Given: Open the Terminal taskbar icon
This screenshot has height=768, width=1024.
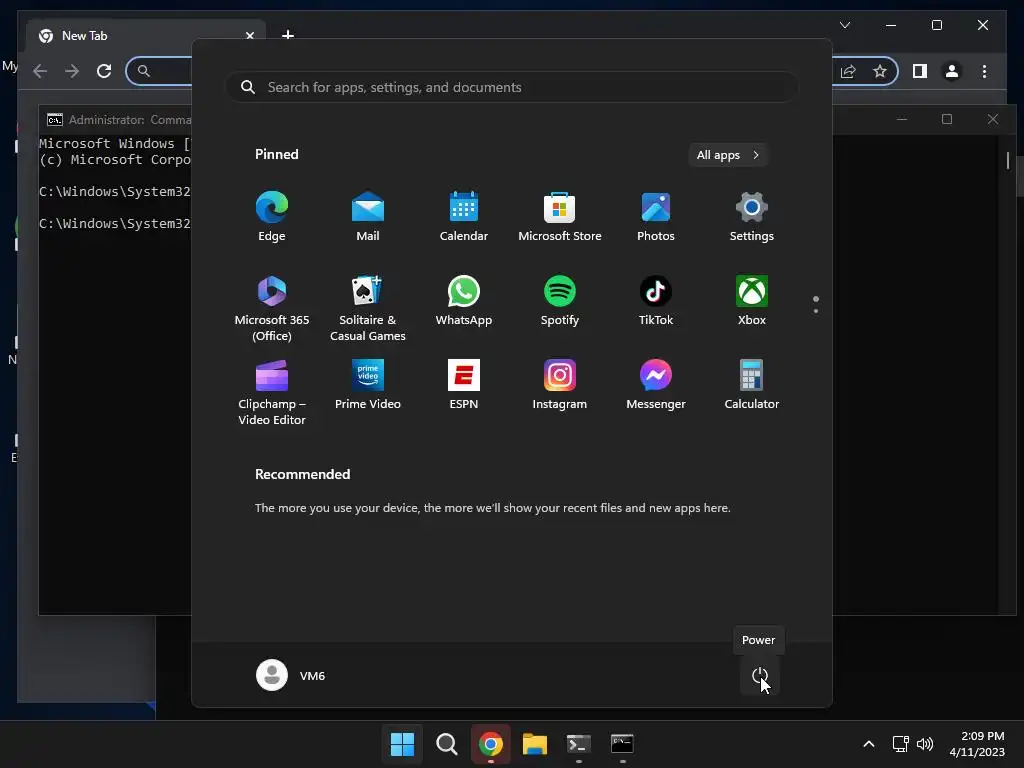Looking at the screenshot, I should tap(579, 744).
